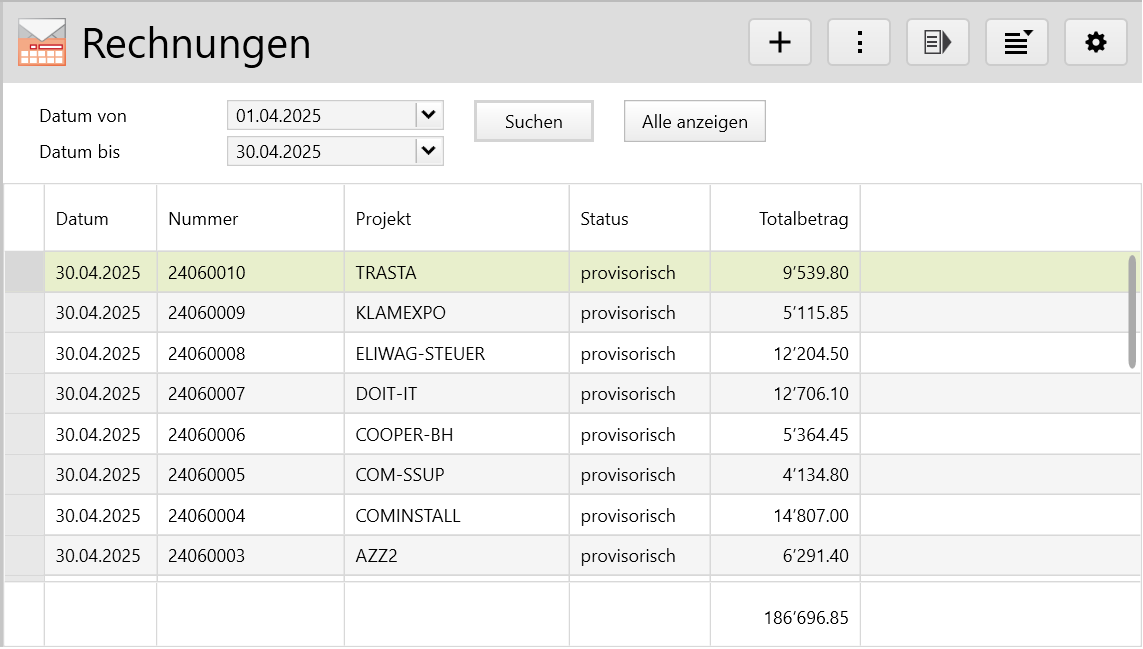This screenshot has width=1143, height=649.
Task: Click the document with arrow toolbar icon
Action: click(x=937, y=42)
